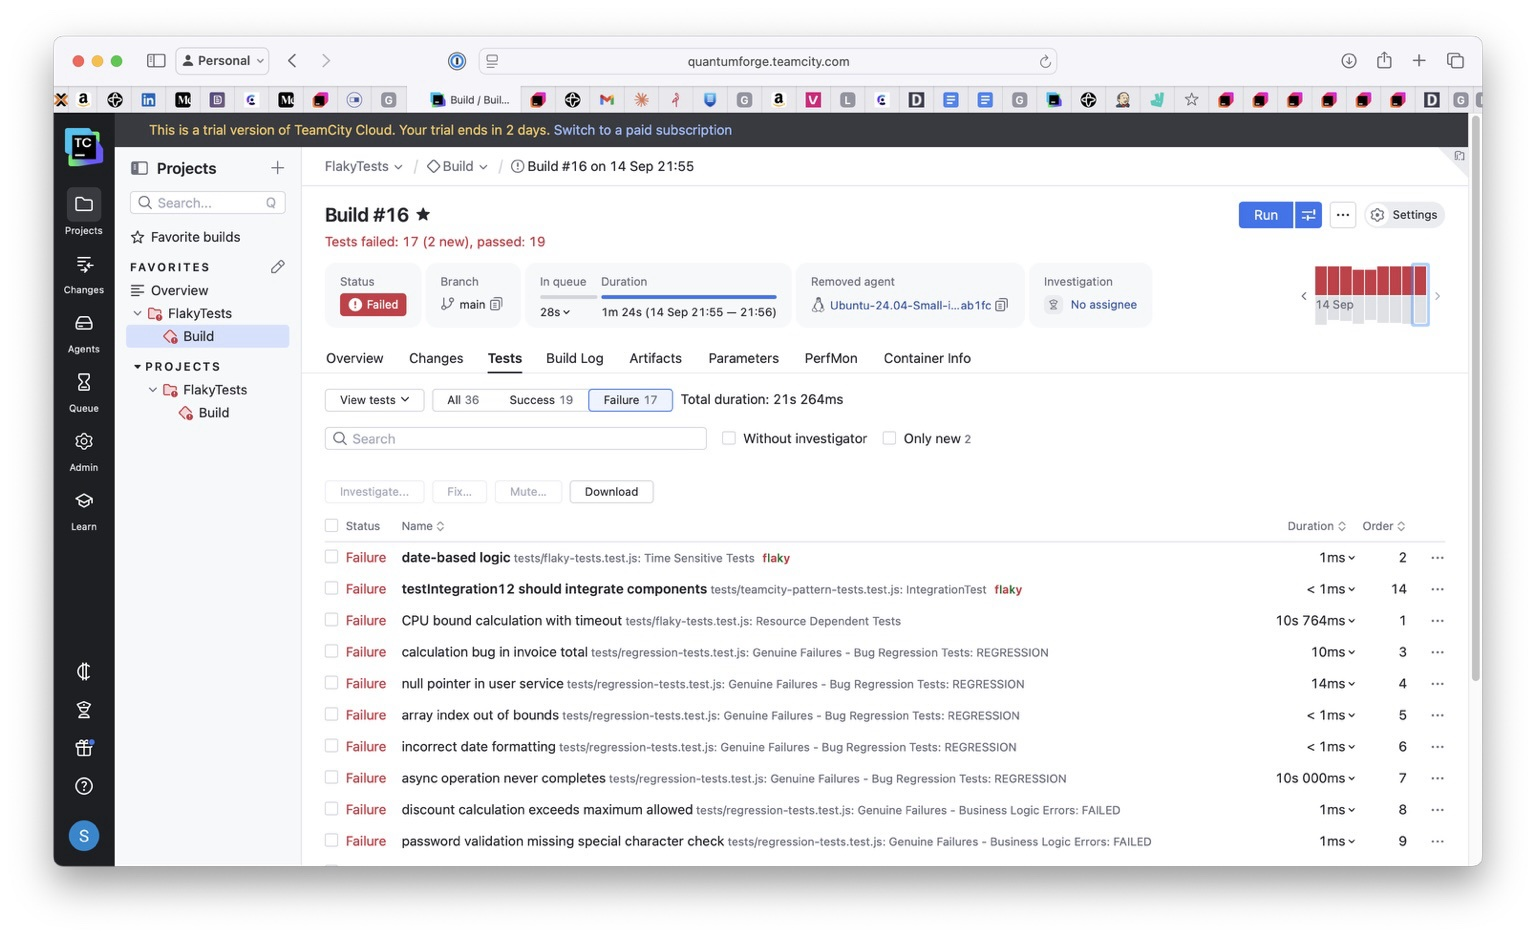Star Build #16 as favorite

[x=423, y=215]
